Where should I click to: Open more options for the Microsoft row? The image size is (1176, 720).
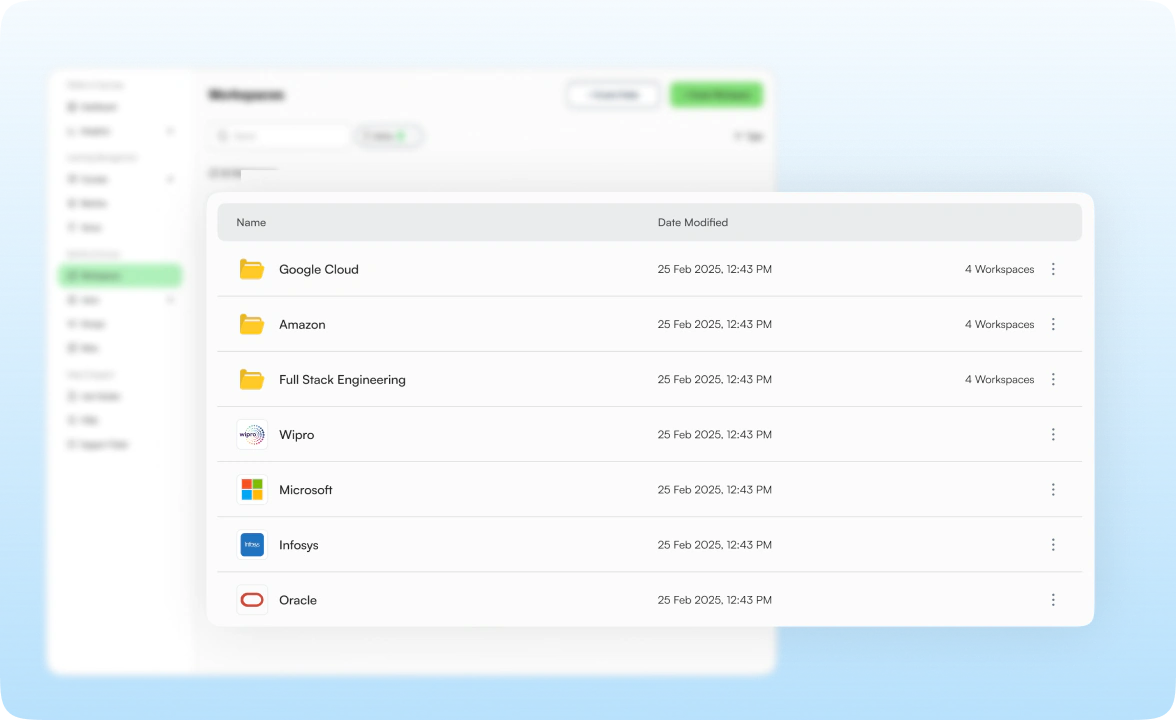pyautogui.click(x=1053, y=490)
